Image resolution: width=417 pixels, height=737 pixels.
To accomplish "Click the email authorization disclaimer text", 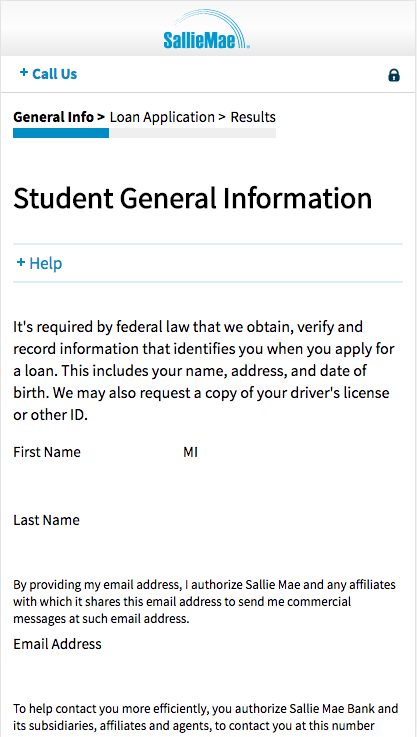I will 205,602.
